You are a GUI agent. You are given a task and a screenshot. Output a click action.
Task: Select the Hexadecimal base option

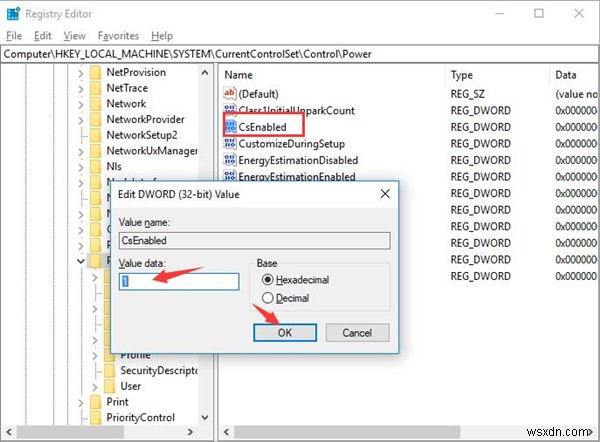click(267, 280)
